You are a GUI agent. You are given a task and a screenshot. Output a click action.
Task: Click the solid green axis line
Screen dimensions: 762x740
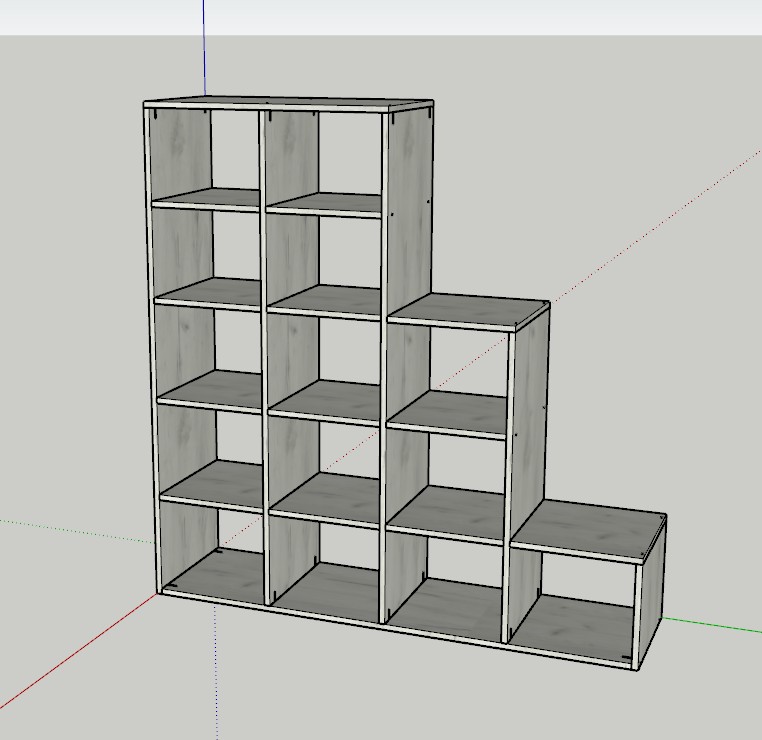(715, 626)
